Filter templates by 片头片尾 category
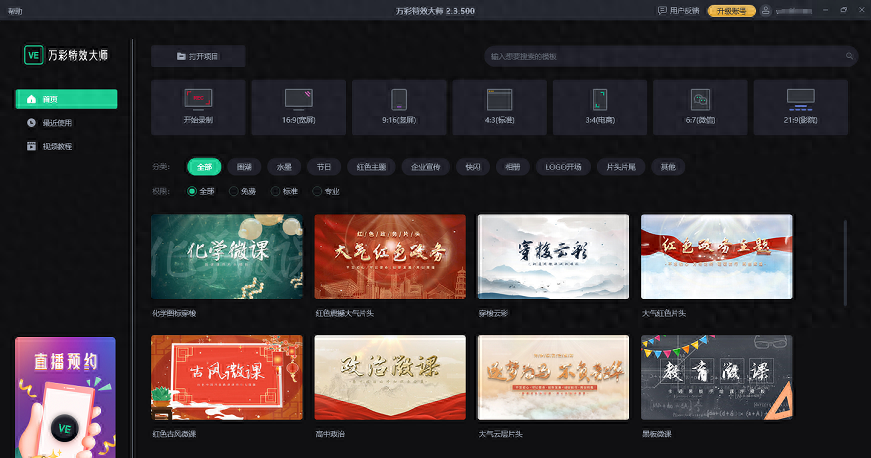 pyautogui.click(x=621, y=167)
